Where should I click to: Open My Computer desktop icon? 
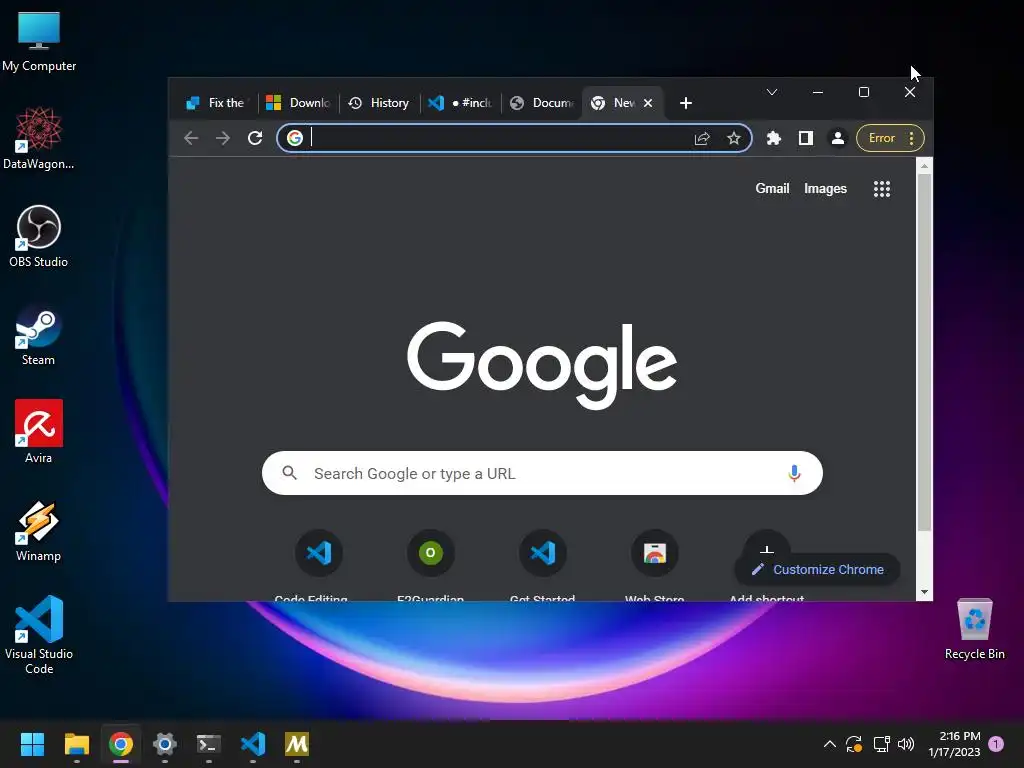tap(39, 42)
